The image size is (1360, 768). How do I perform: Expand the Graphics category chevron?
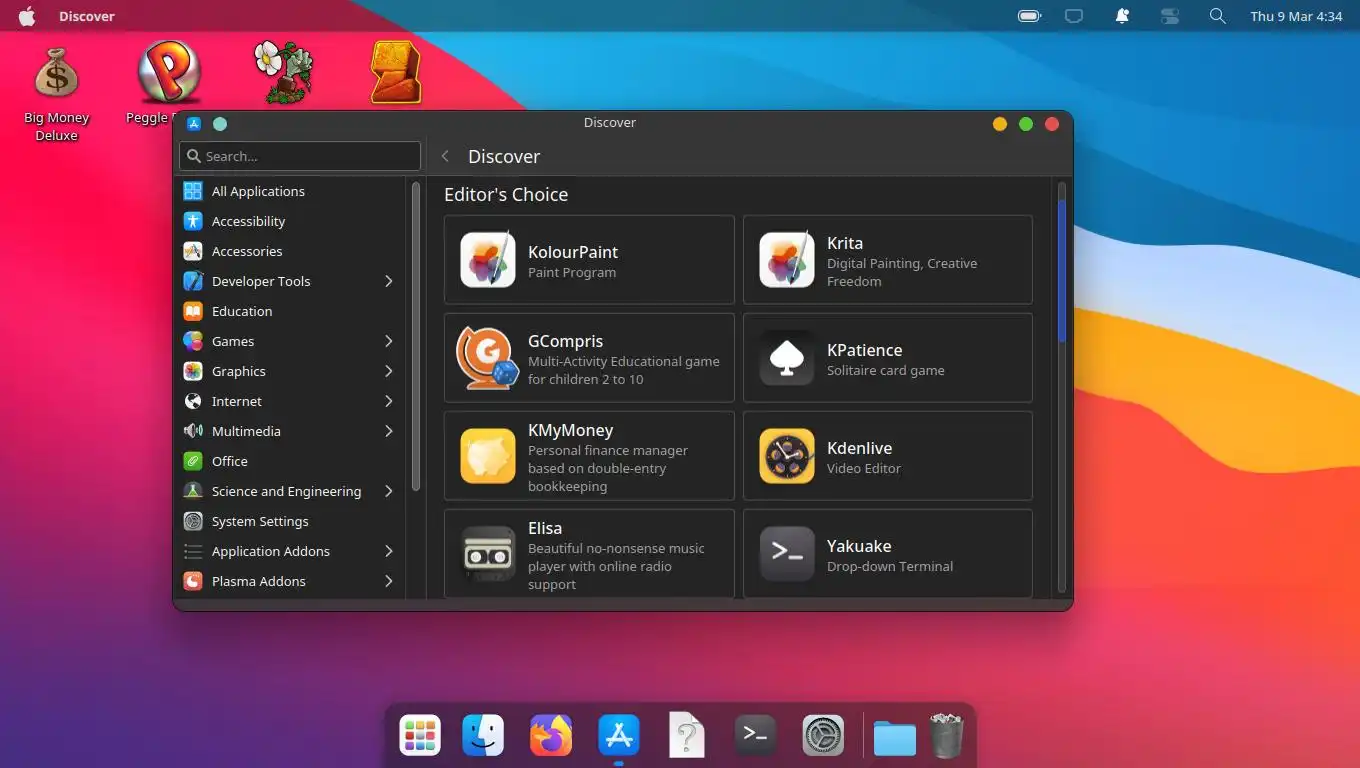tap(389, 371)
